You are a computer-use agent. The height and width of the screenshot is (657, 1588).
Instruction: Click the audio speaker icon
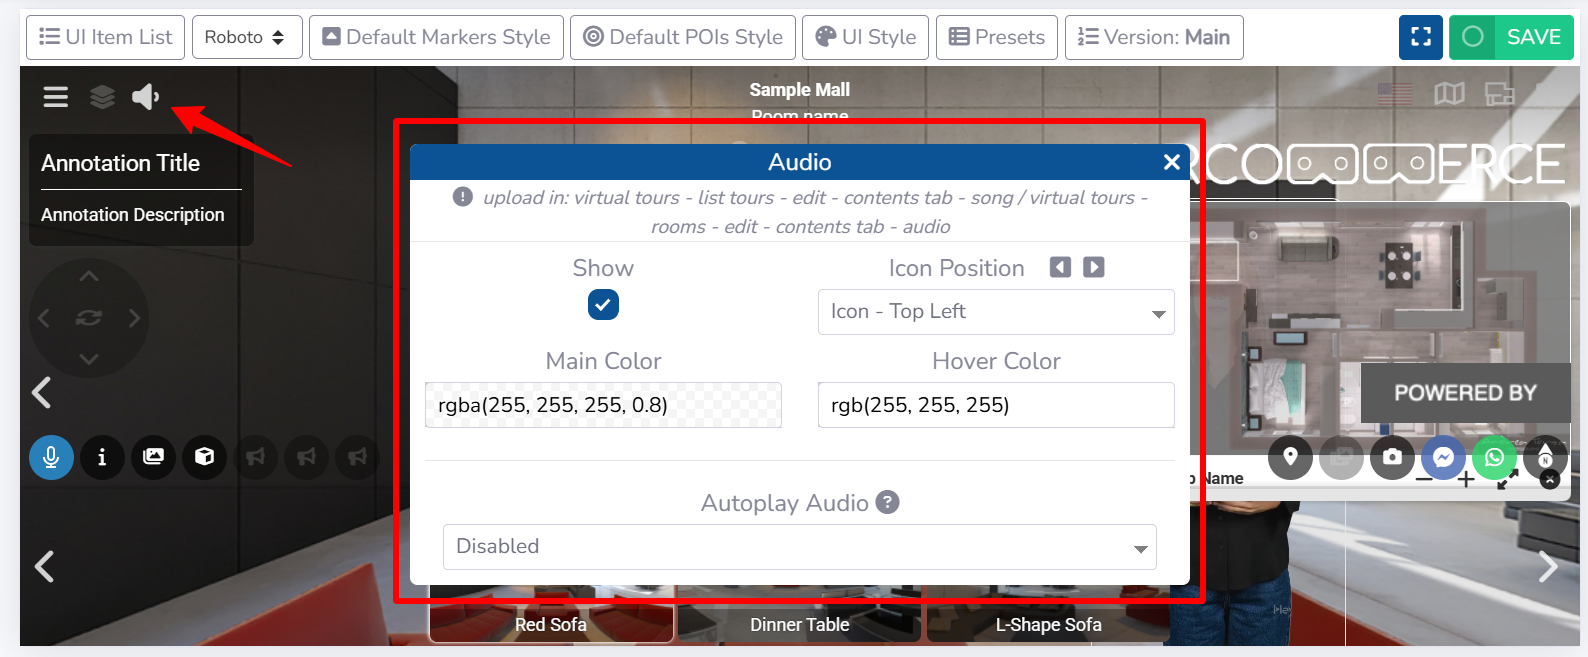145,97
